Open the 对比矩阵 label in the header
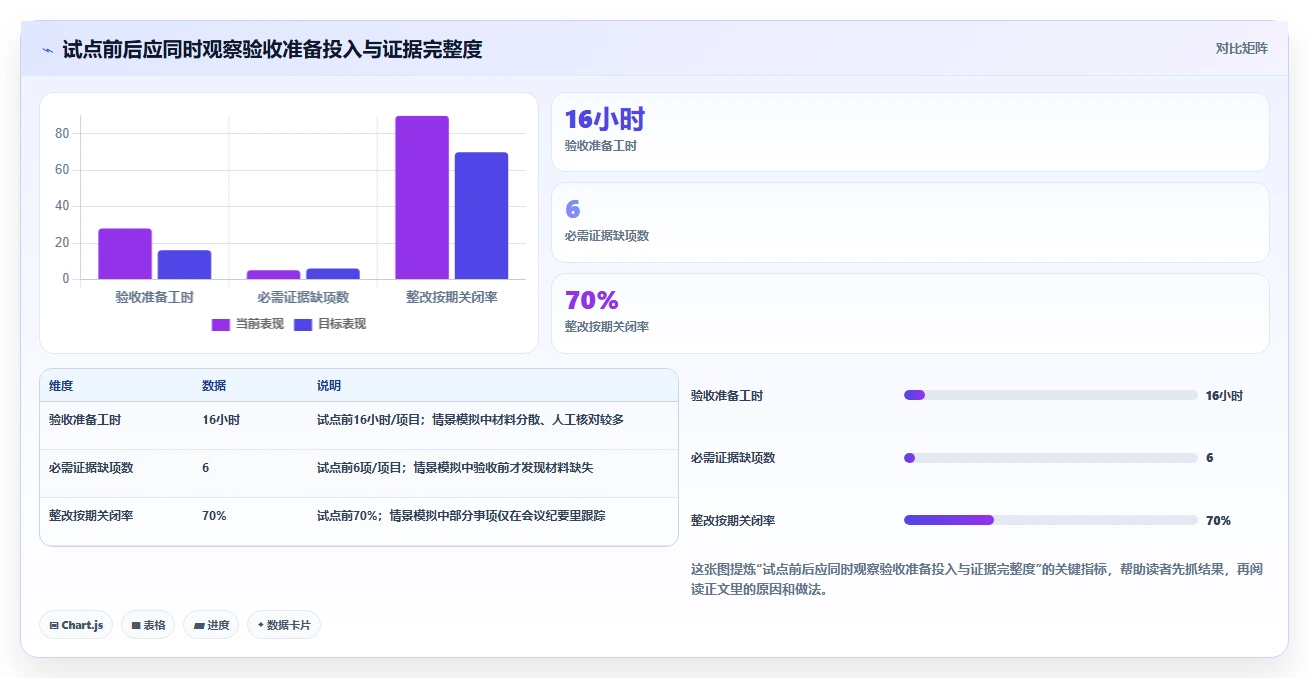The image size is (1309, 678). click(1241, 48)
